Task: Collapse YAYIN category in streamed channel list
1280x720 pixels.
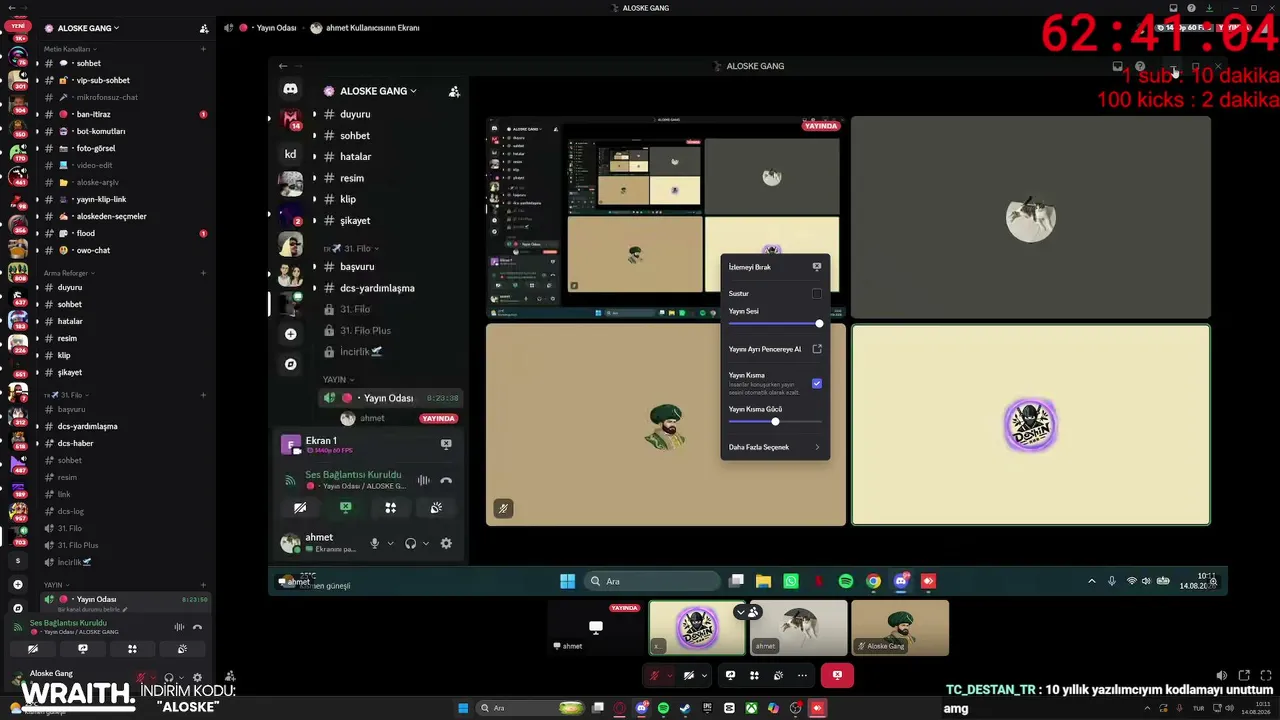Action: point(338,380)
